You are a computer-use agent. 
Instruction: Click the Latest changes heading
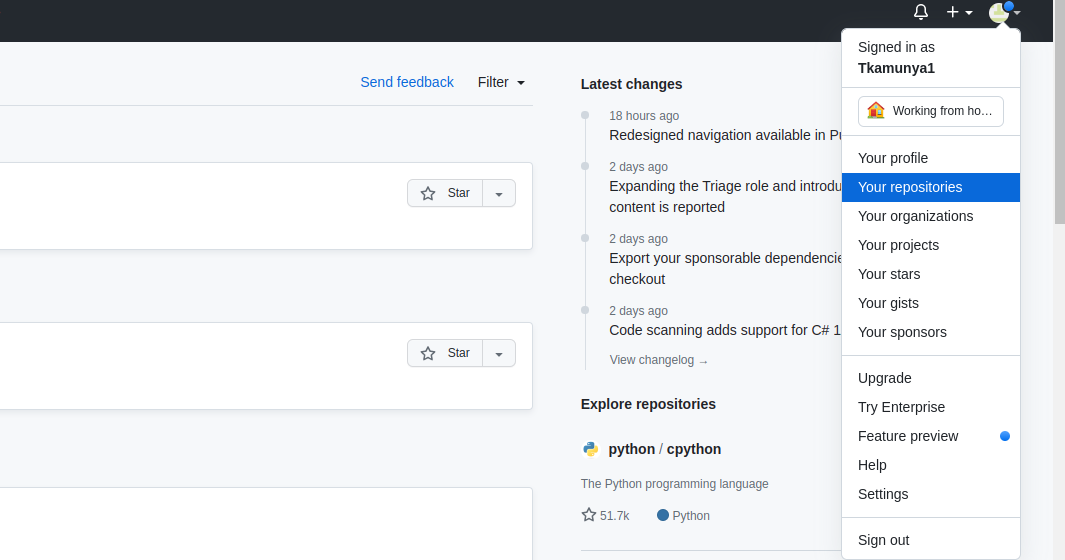pos(631,84)
